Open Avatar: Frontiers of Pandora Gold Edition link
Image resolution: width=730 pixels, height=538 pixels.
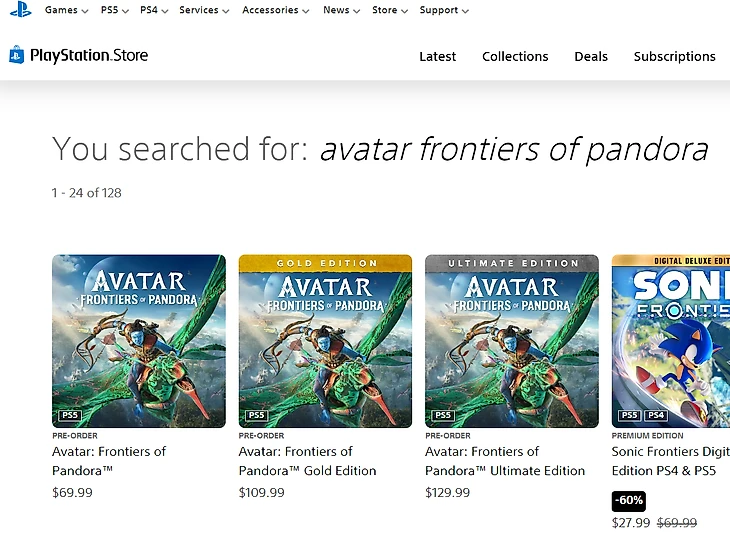pyautogui.click(x=307, y=461)
